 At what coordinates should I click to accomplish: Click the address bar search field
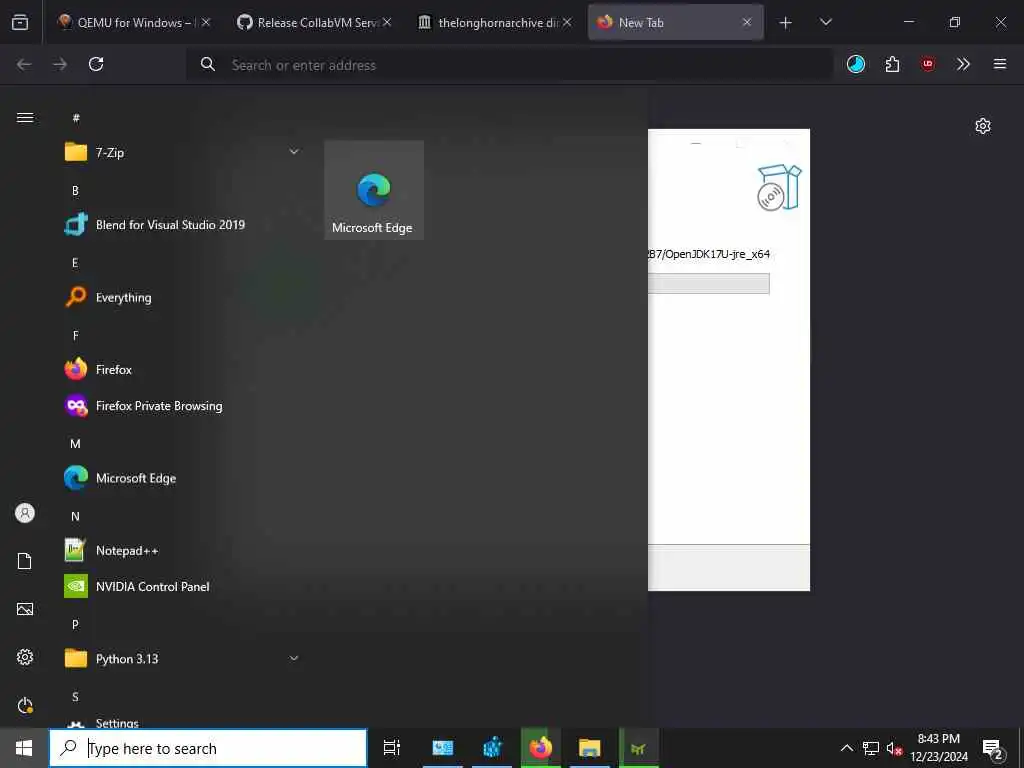tap(509, 65)
